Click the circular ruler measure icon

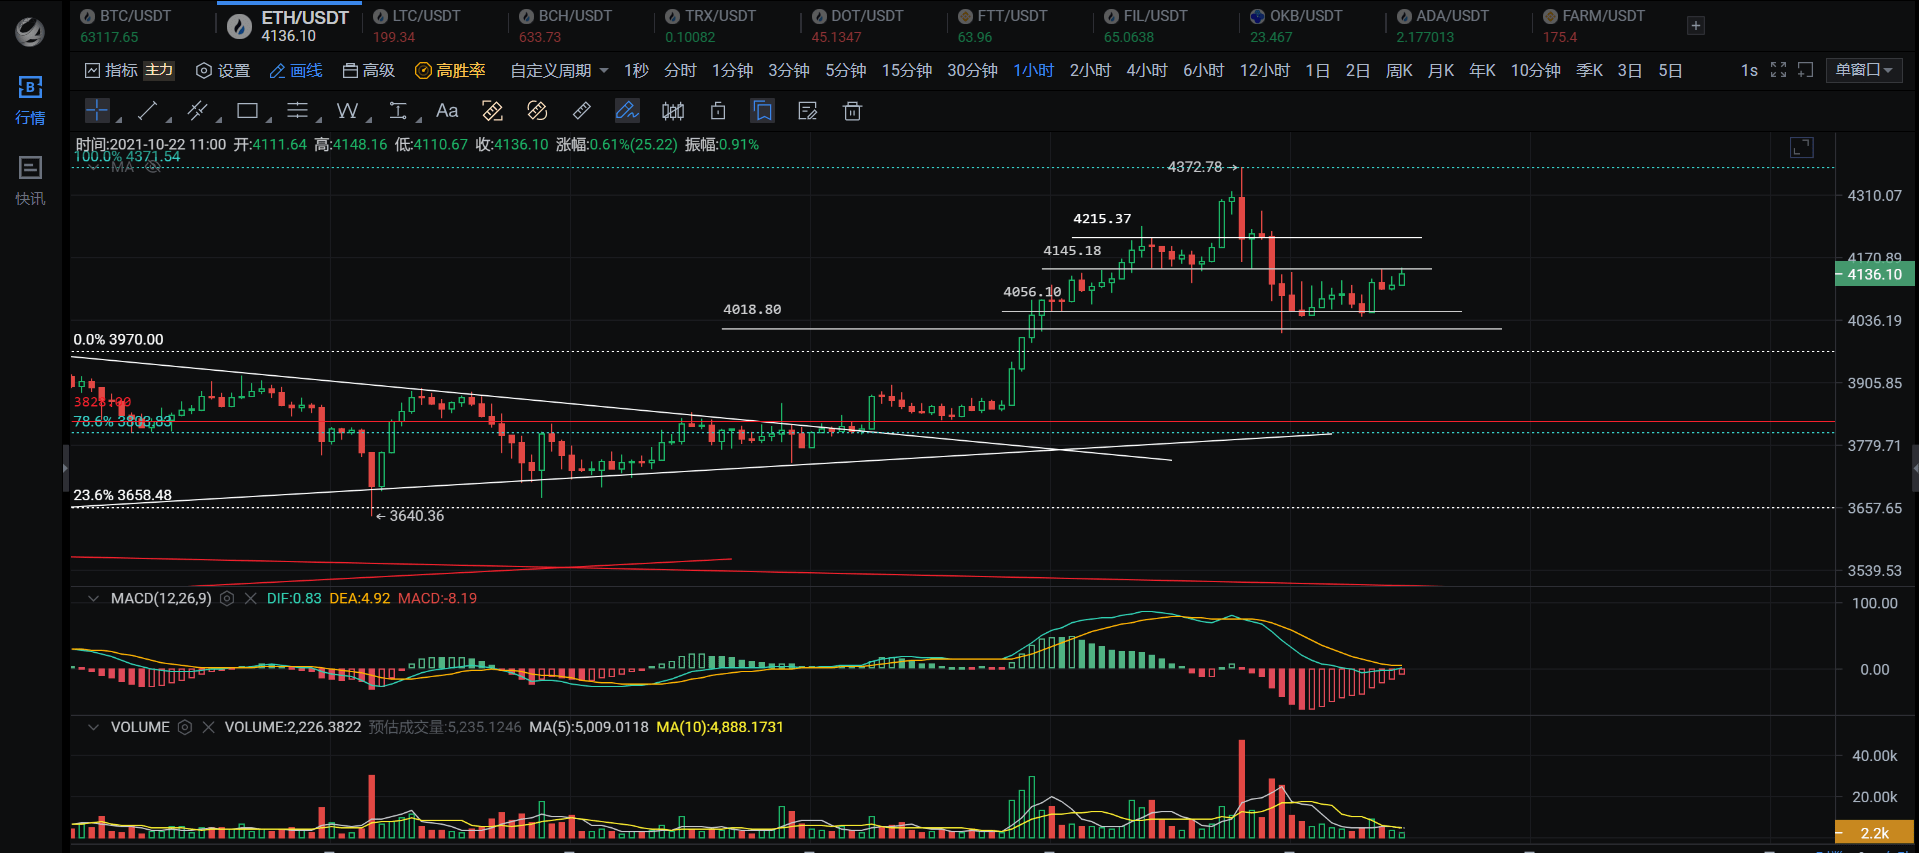pyautogui.click(x=537, y=110)
